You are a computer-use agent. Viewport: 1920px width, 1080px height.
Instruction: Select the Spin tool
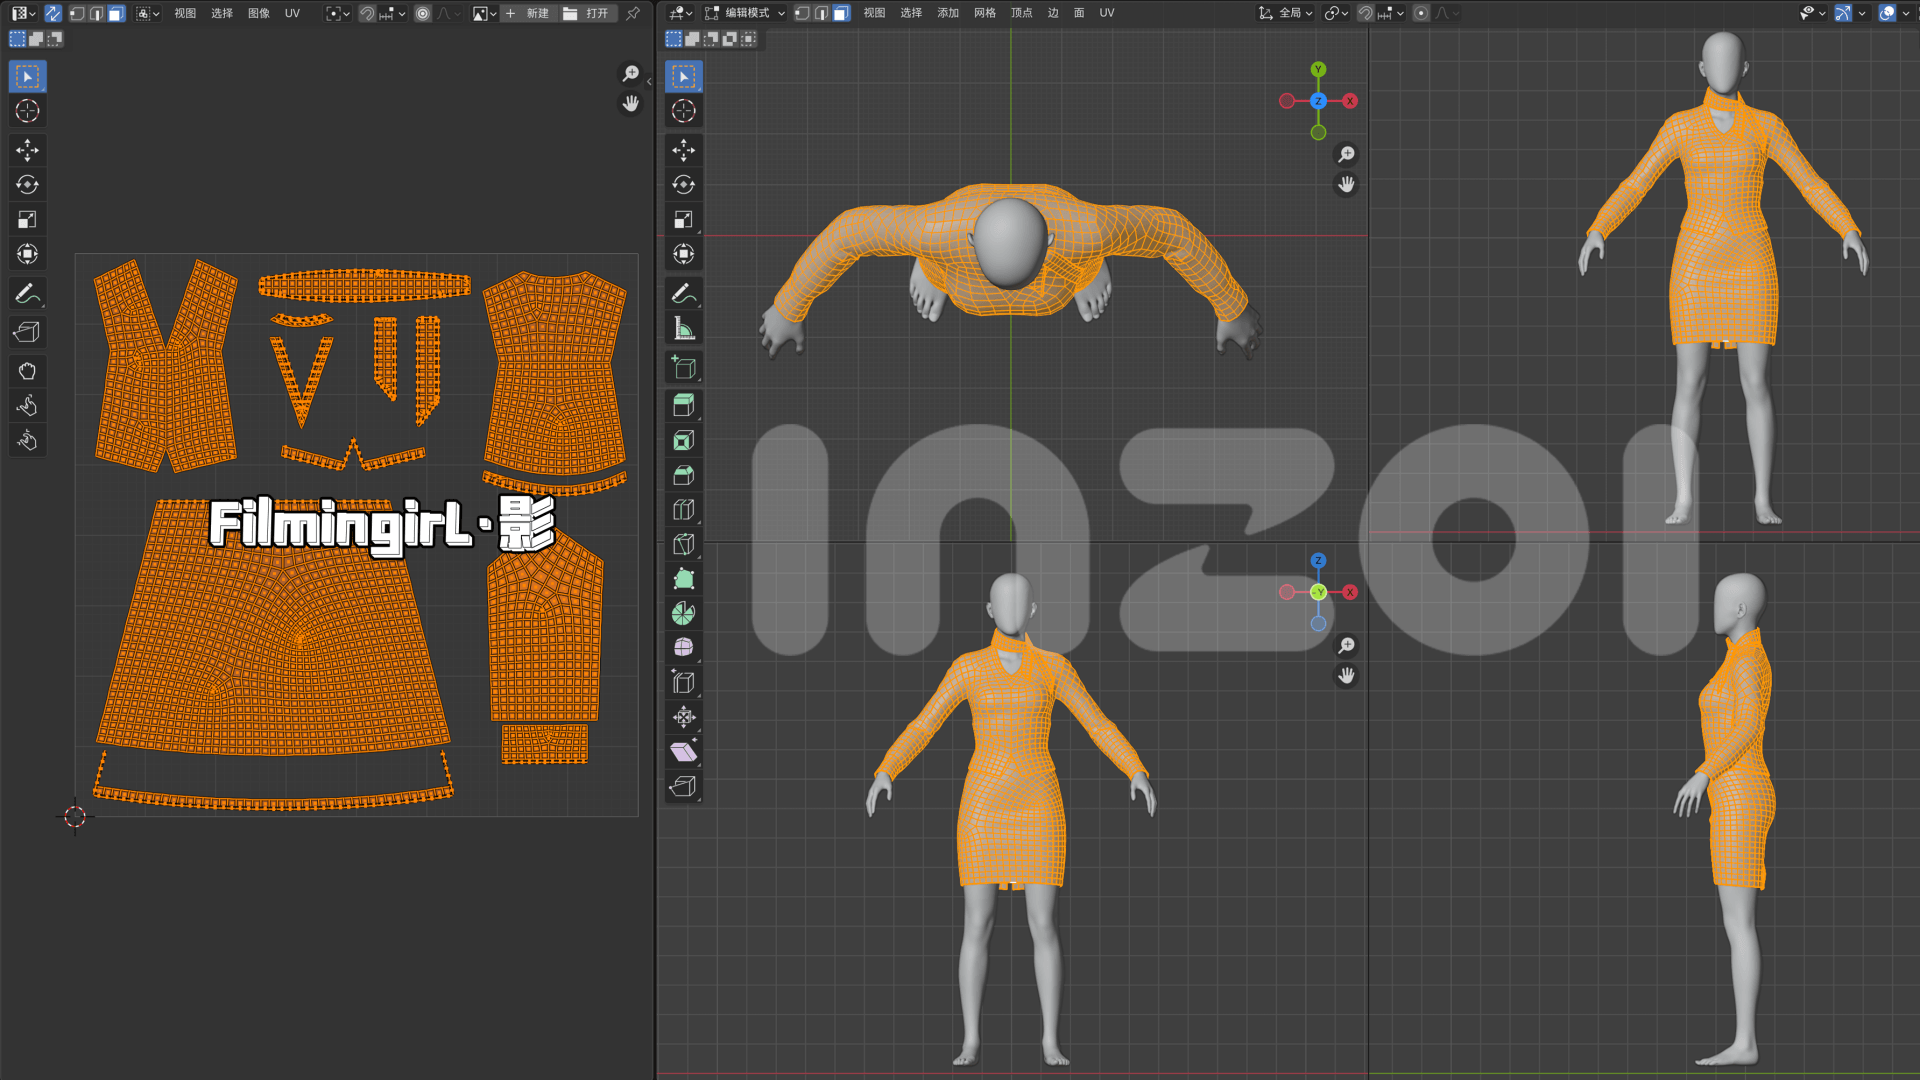684,613
